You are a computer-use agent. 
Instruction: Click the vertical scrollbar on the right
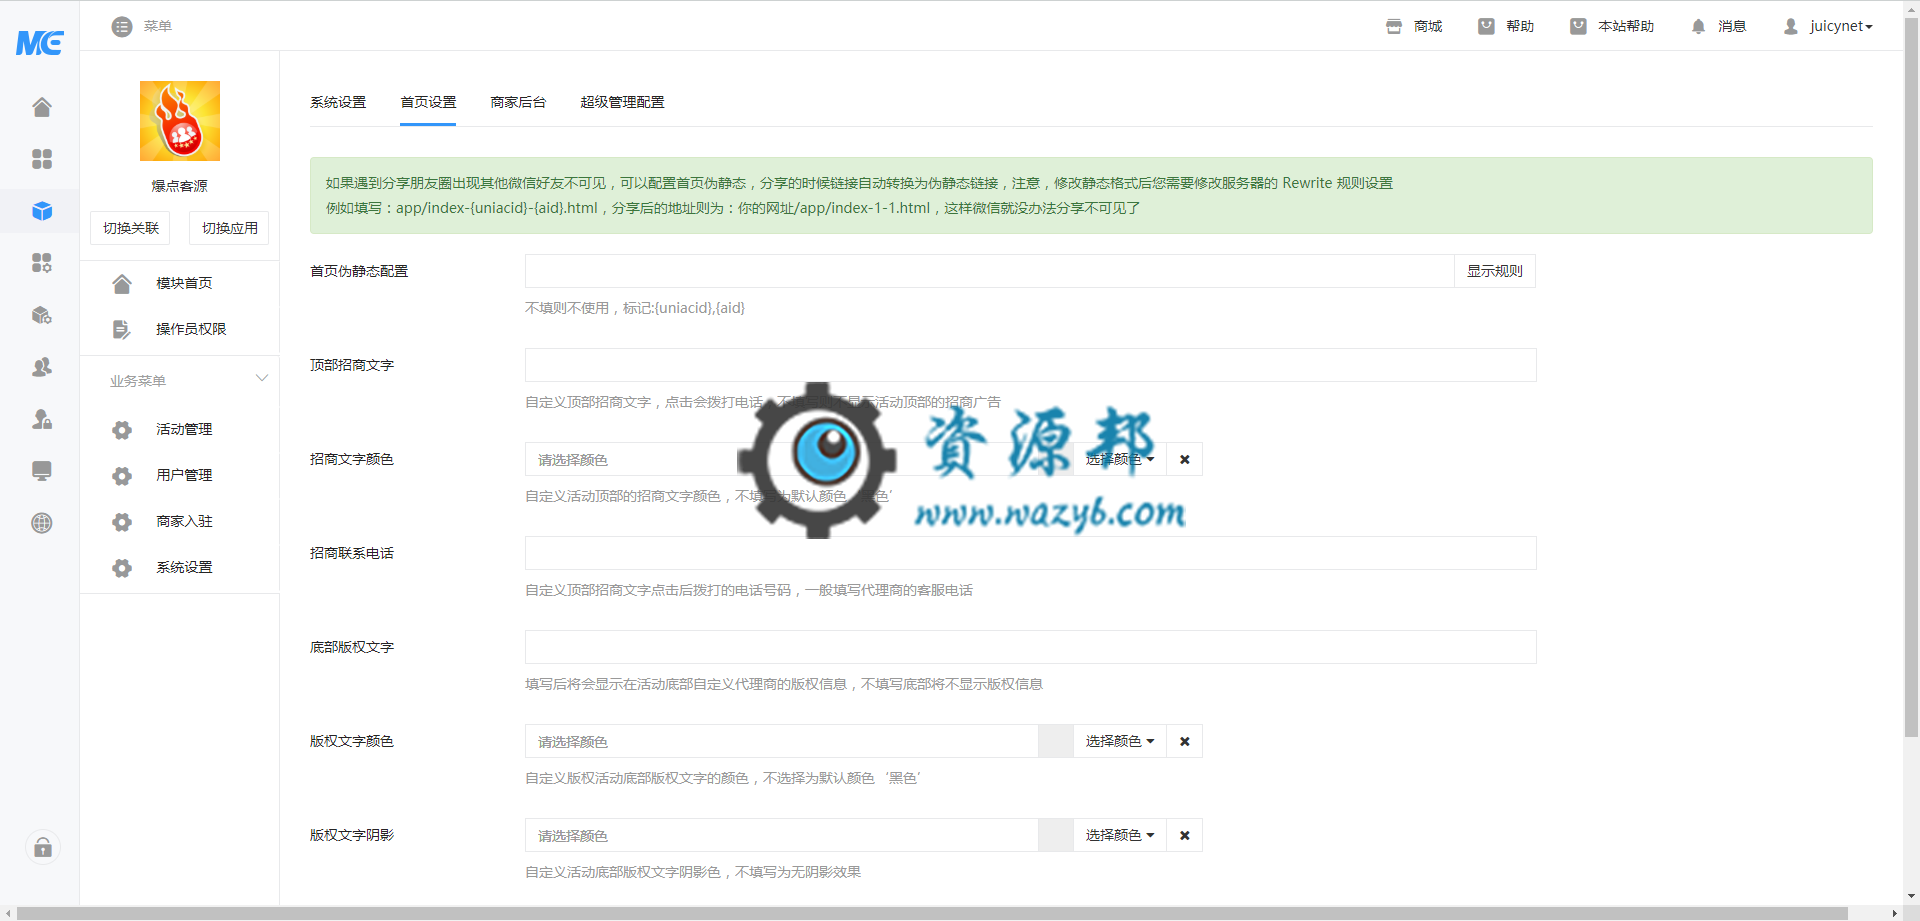coord(1911,380)
